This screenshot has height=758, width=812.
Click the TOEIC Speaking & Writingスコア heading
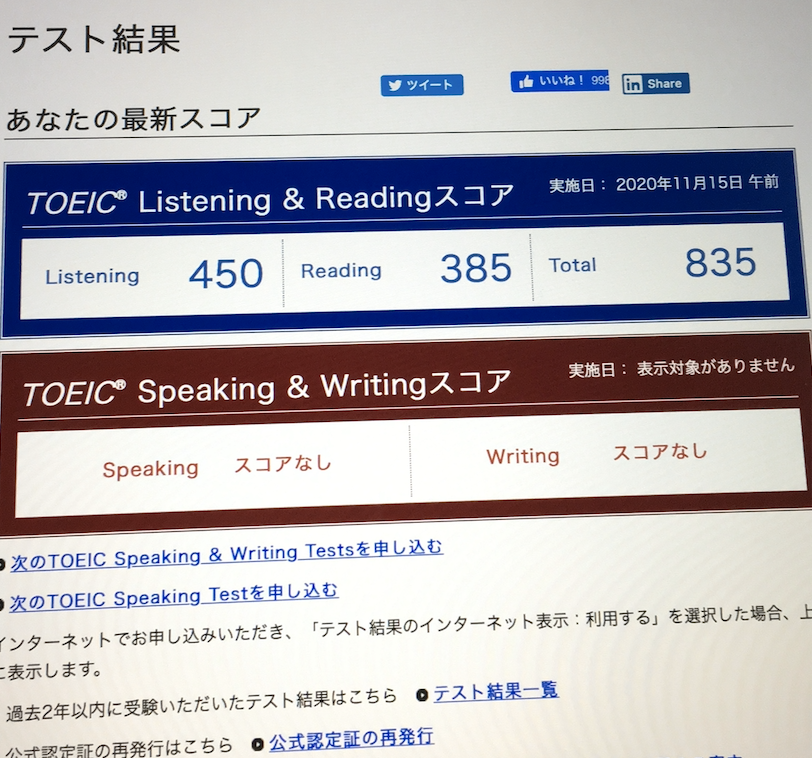267,388
